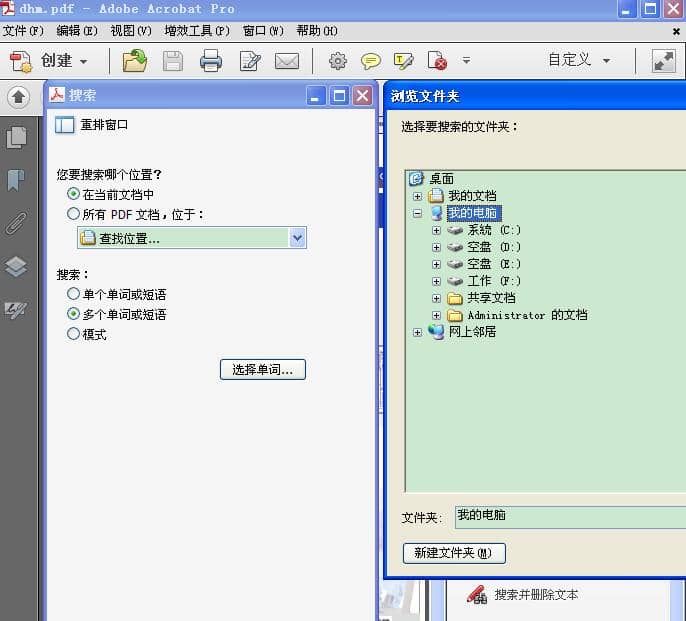
Task: Click the Delete page icon
Action: (x=437, y=61)
